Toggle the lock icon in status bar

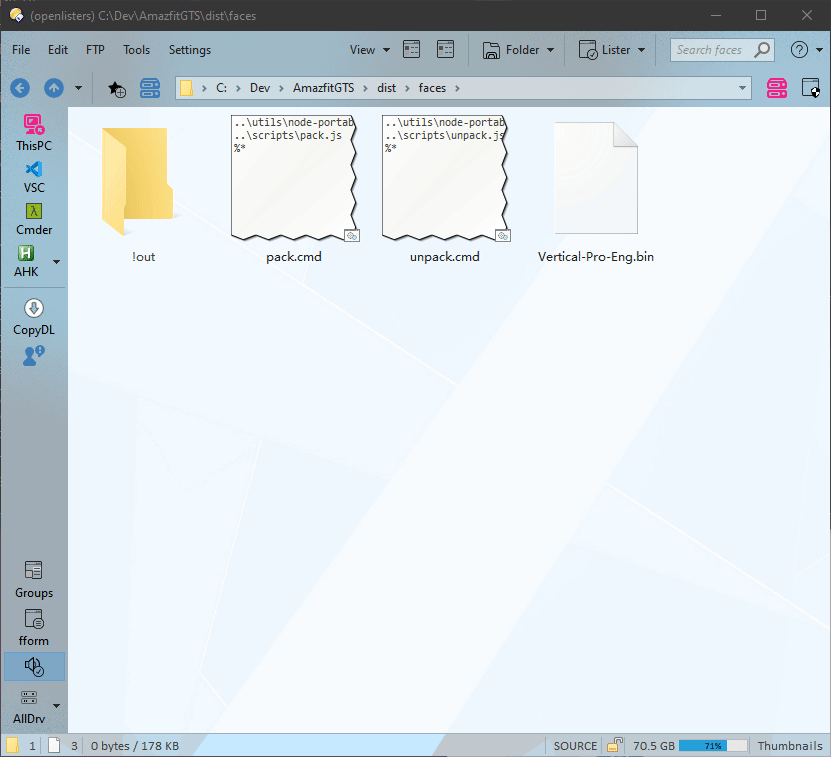615,745
